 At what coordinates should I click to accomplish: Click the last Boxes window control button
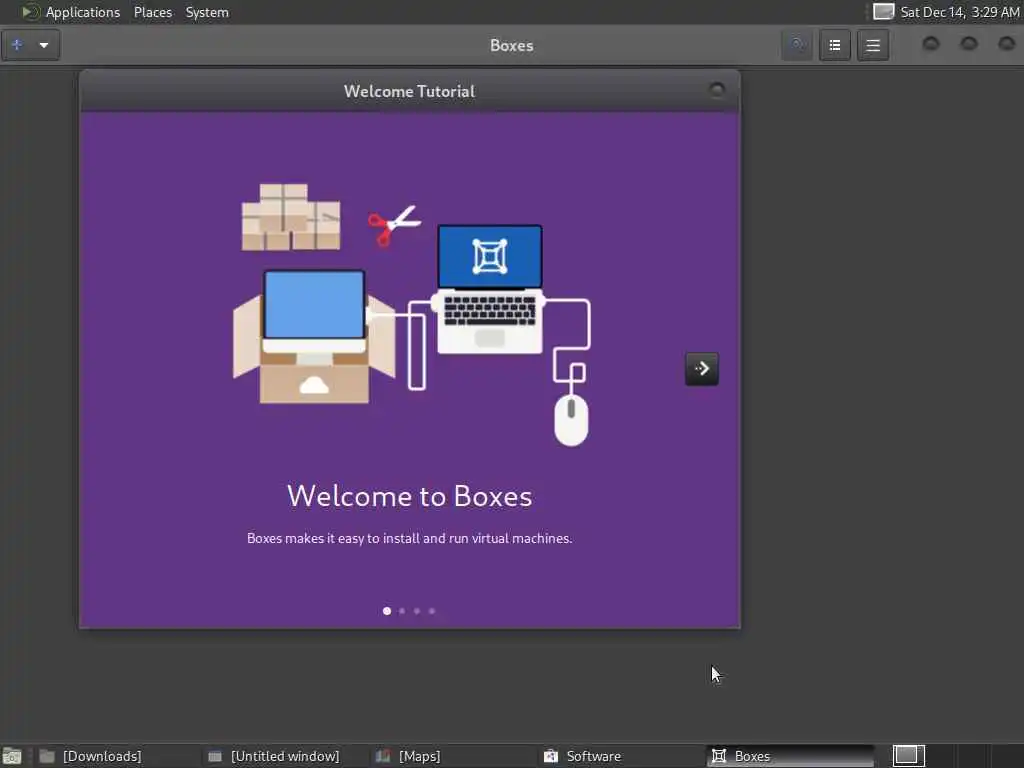1006,44
